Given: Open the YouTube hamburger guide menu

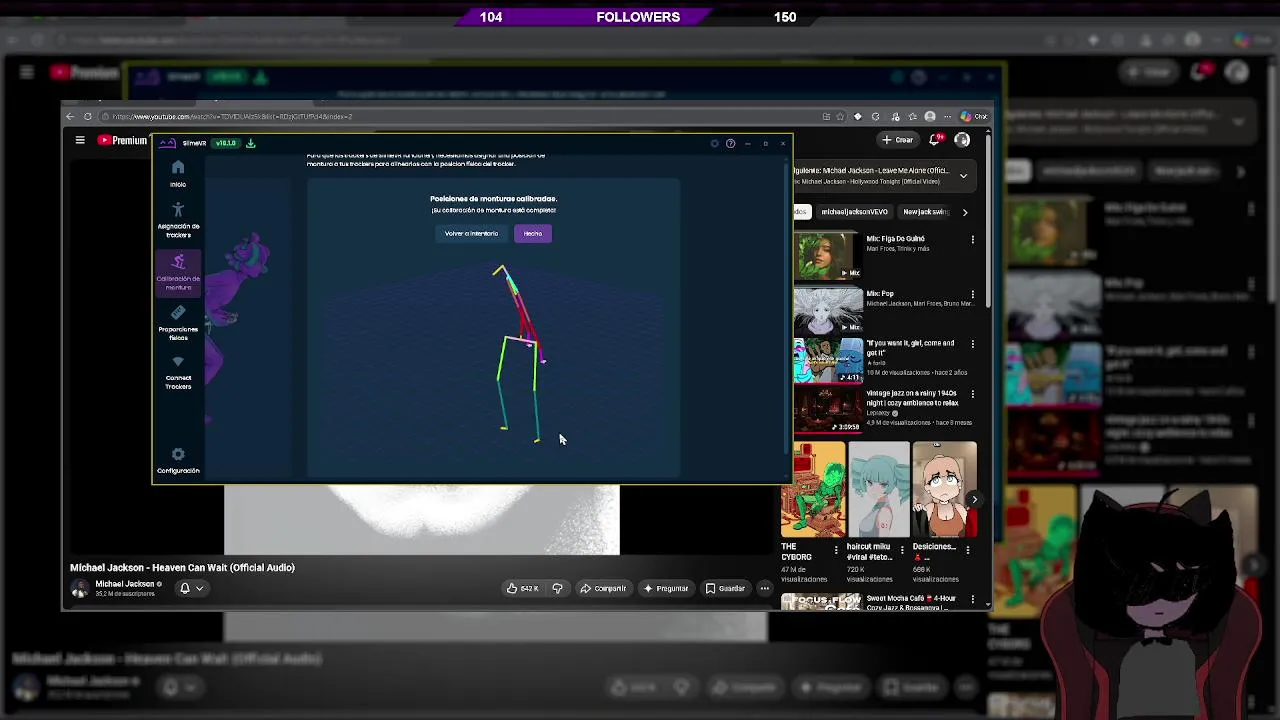Looking at the screenshot, I should coord(80,140).
